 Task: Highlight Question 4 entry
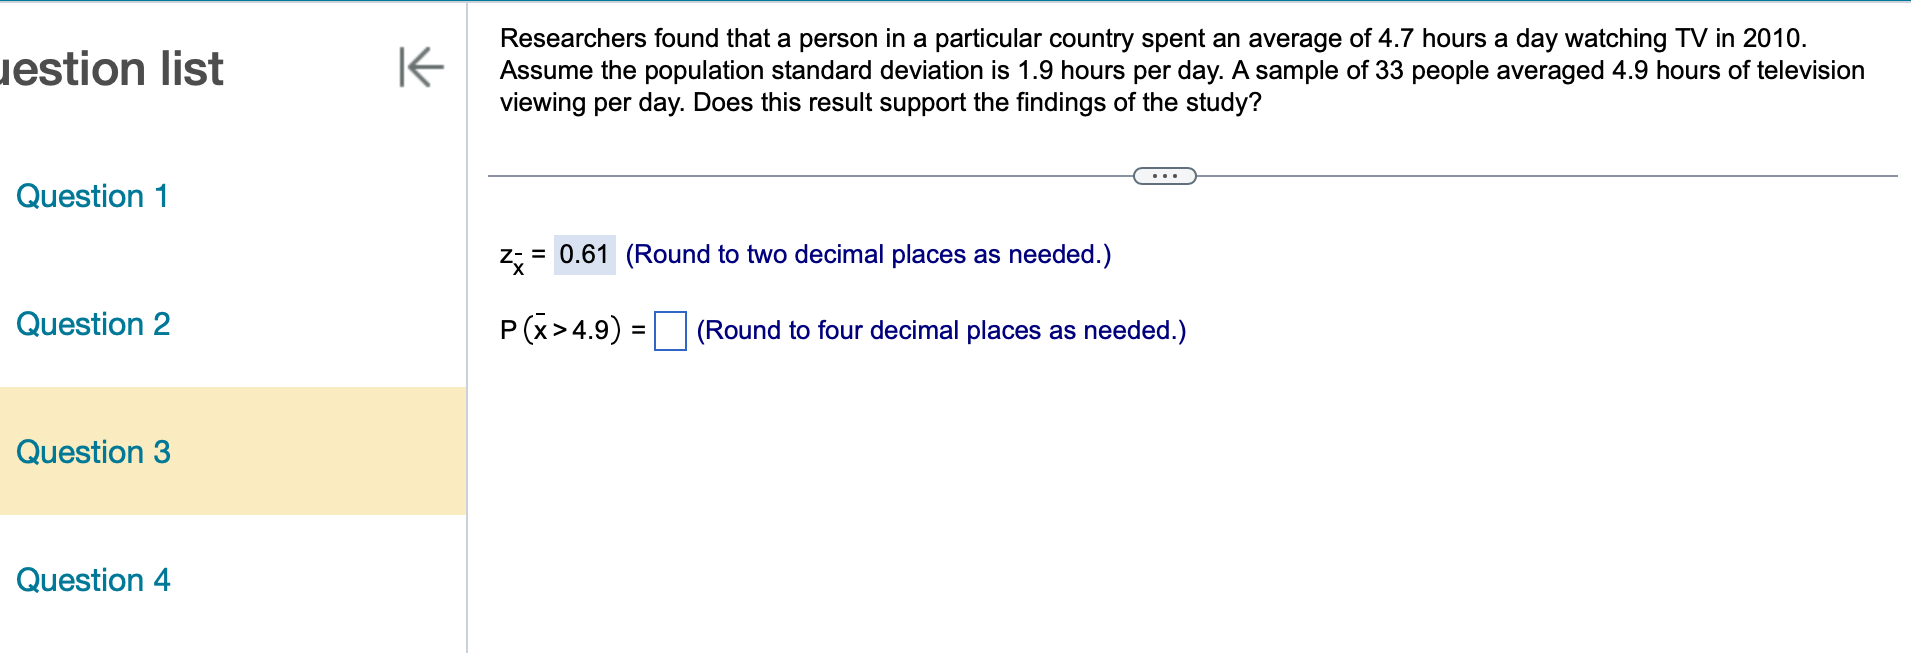pyautogui.click(x=93, y=580)
